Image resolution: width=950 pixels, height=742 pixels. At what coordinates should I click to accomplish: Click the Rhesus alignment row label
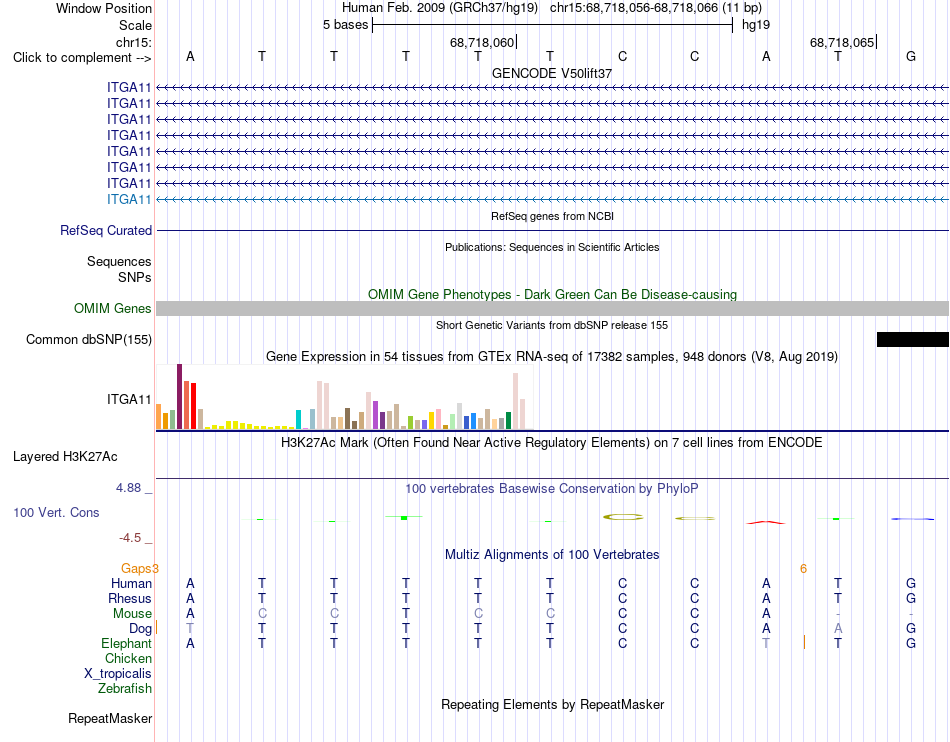tap(130, 598)
